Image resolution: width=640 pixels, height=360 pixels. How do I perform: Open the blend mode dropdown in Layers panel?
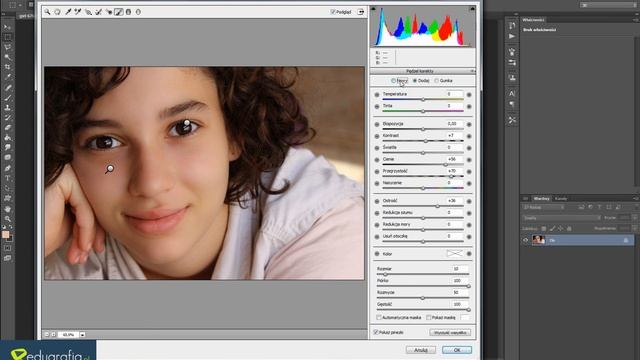(562, 218)
